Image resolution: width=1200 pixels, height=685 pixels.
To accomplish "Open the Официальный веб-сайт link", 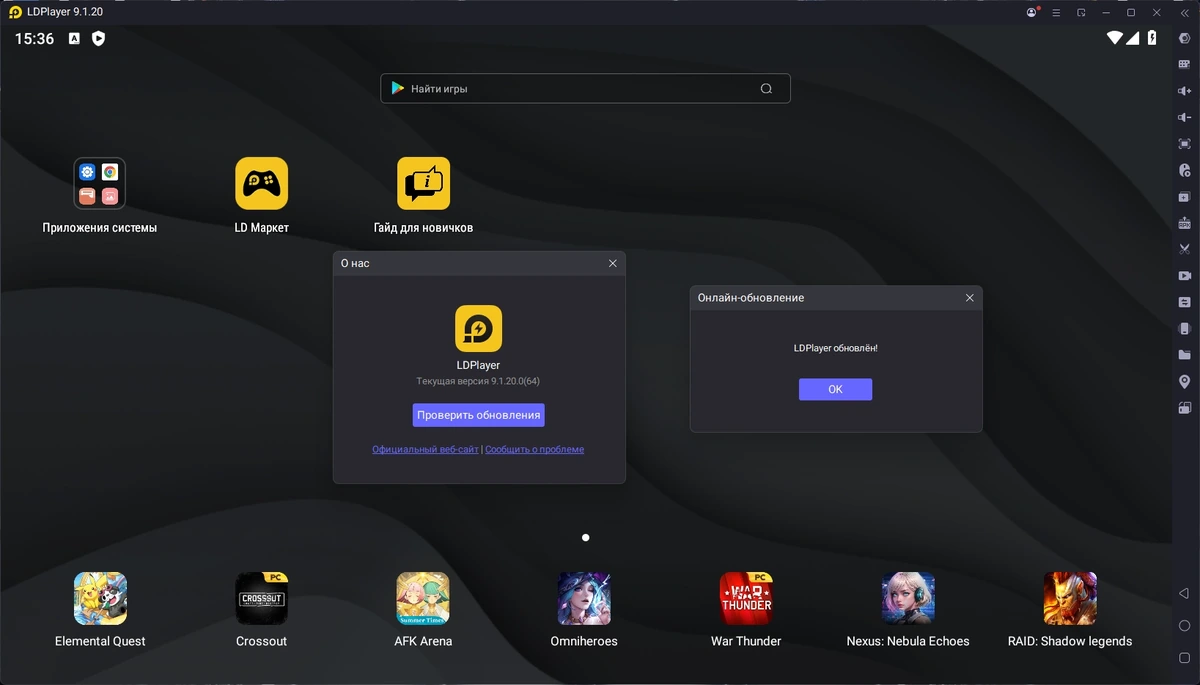I will (x=425, y=450).
